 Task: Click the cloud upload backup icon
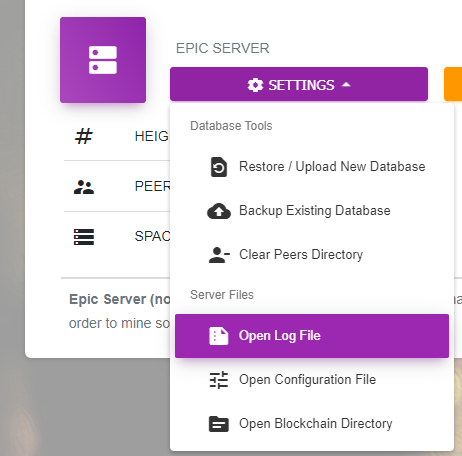tap(219, 211)
